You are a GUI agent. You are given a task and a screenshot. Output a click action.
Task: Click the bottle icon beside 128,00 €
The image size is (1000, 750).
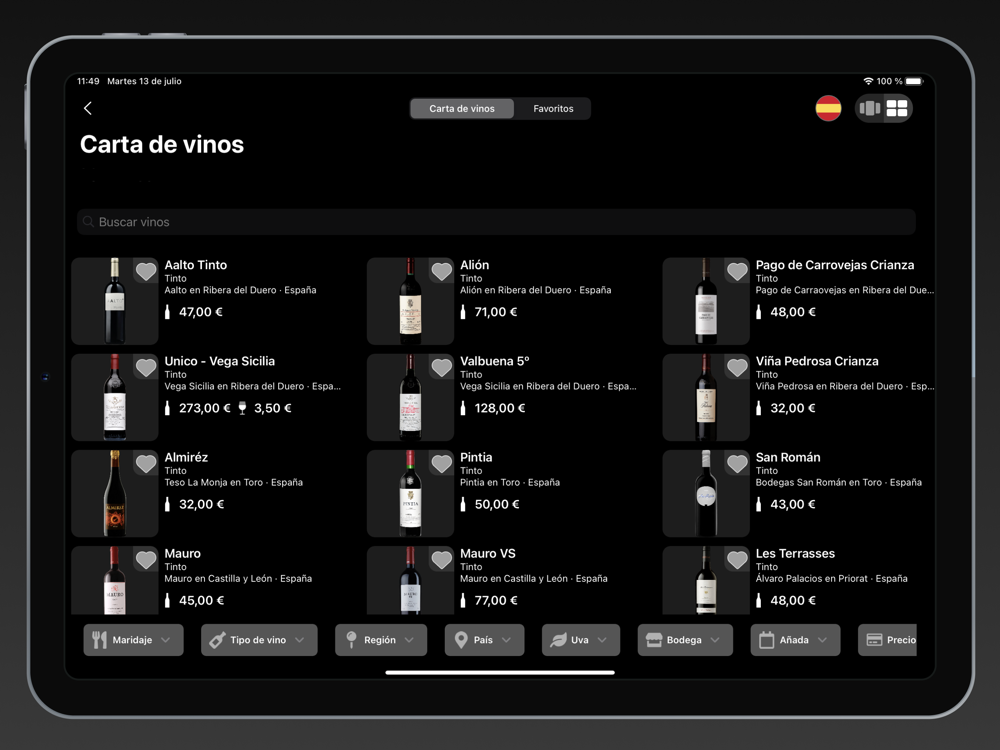pyautogui.click(x=463, y=408)
